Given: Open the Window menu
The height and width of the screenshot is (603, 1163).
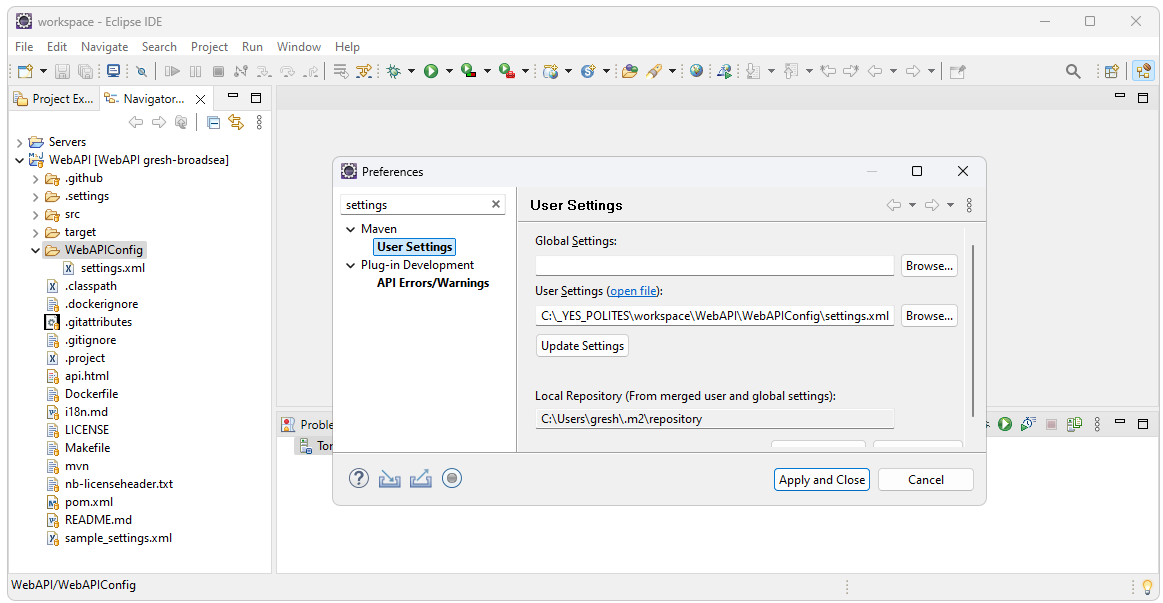Looking at the screenshot, I should (299, 47).
